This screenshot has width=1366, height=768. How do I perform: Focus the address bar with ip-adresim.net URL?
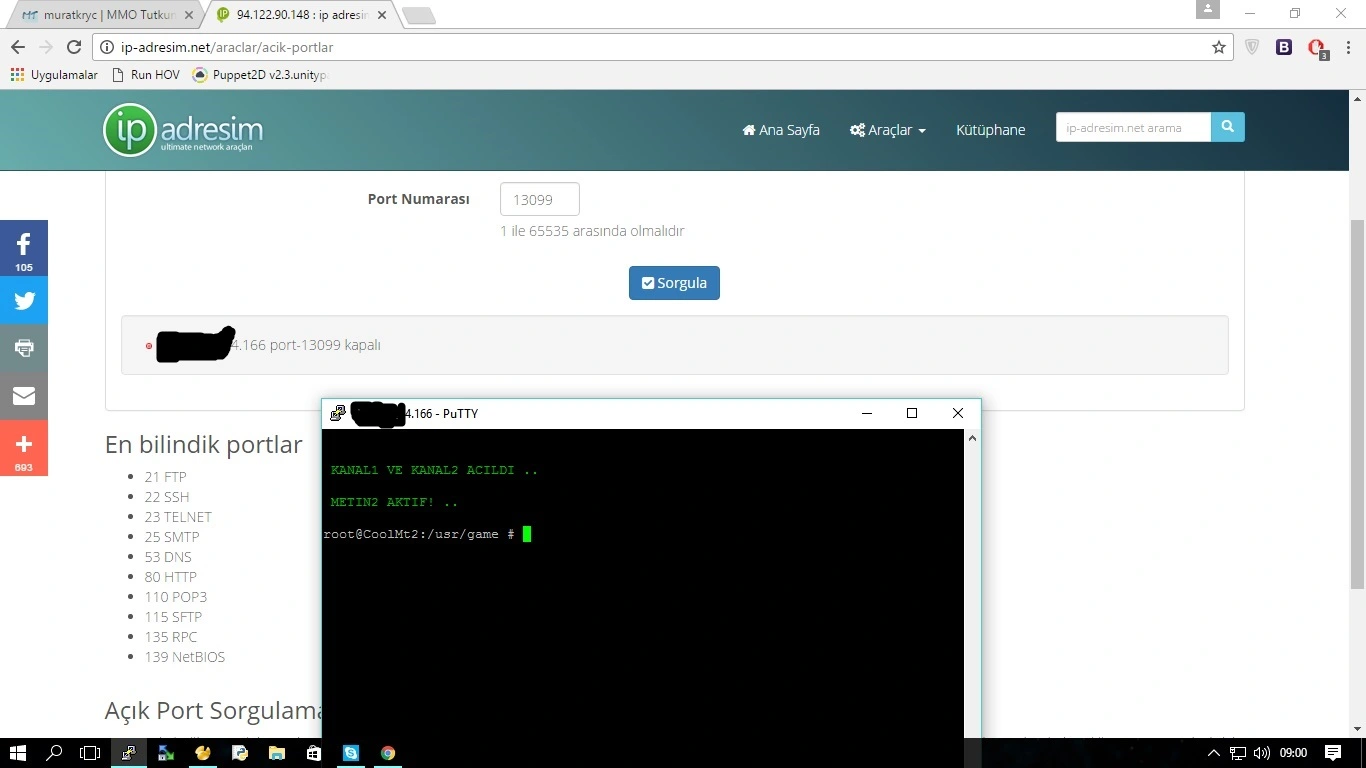tap(660, 47)
